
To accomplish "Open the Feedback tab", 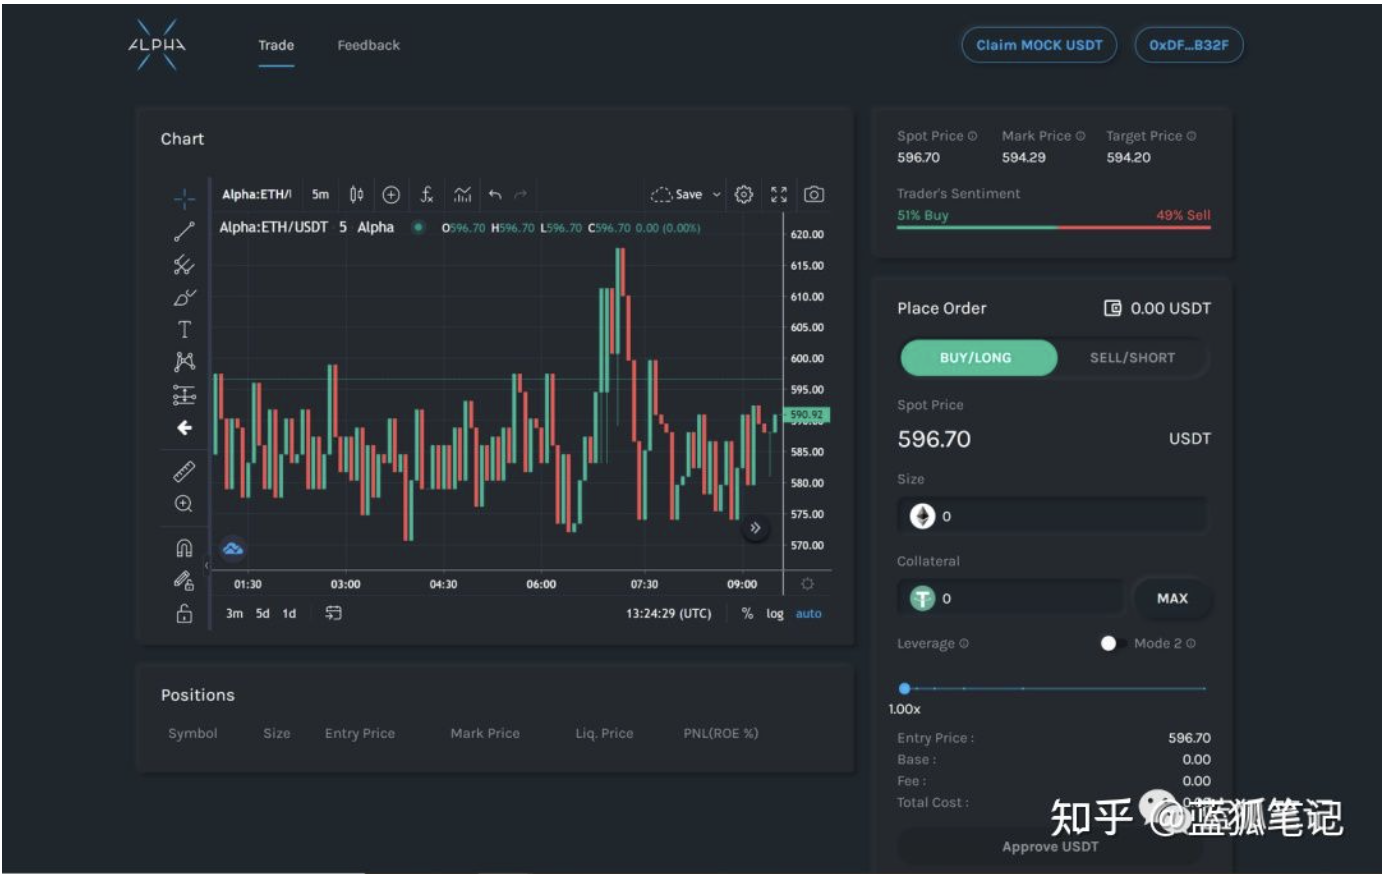I will (x=368, y=45).
